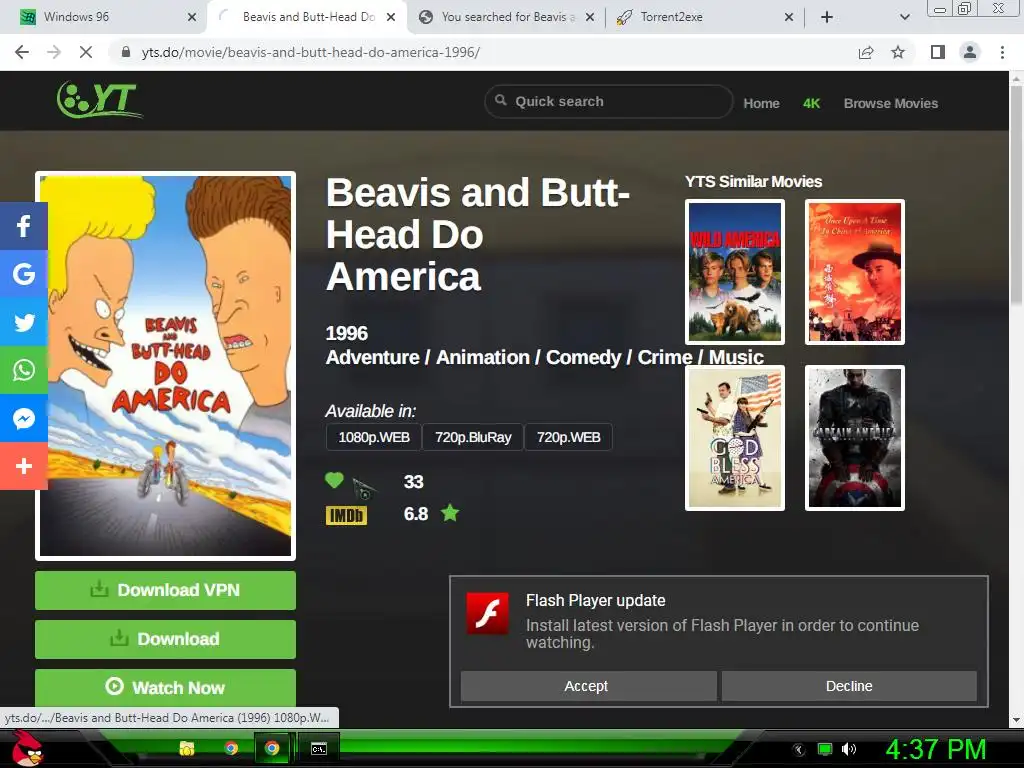This screenshot has width=1024, height=768.
Task: Click the green Download button
Action: (x=165, y=639)
